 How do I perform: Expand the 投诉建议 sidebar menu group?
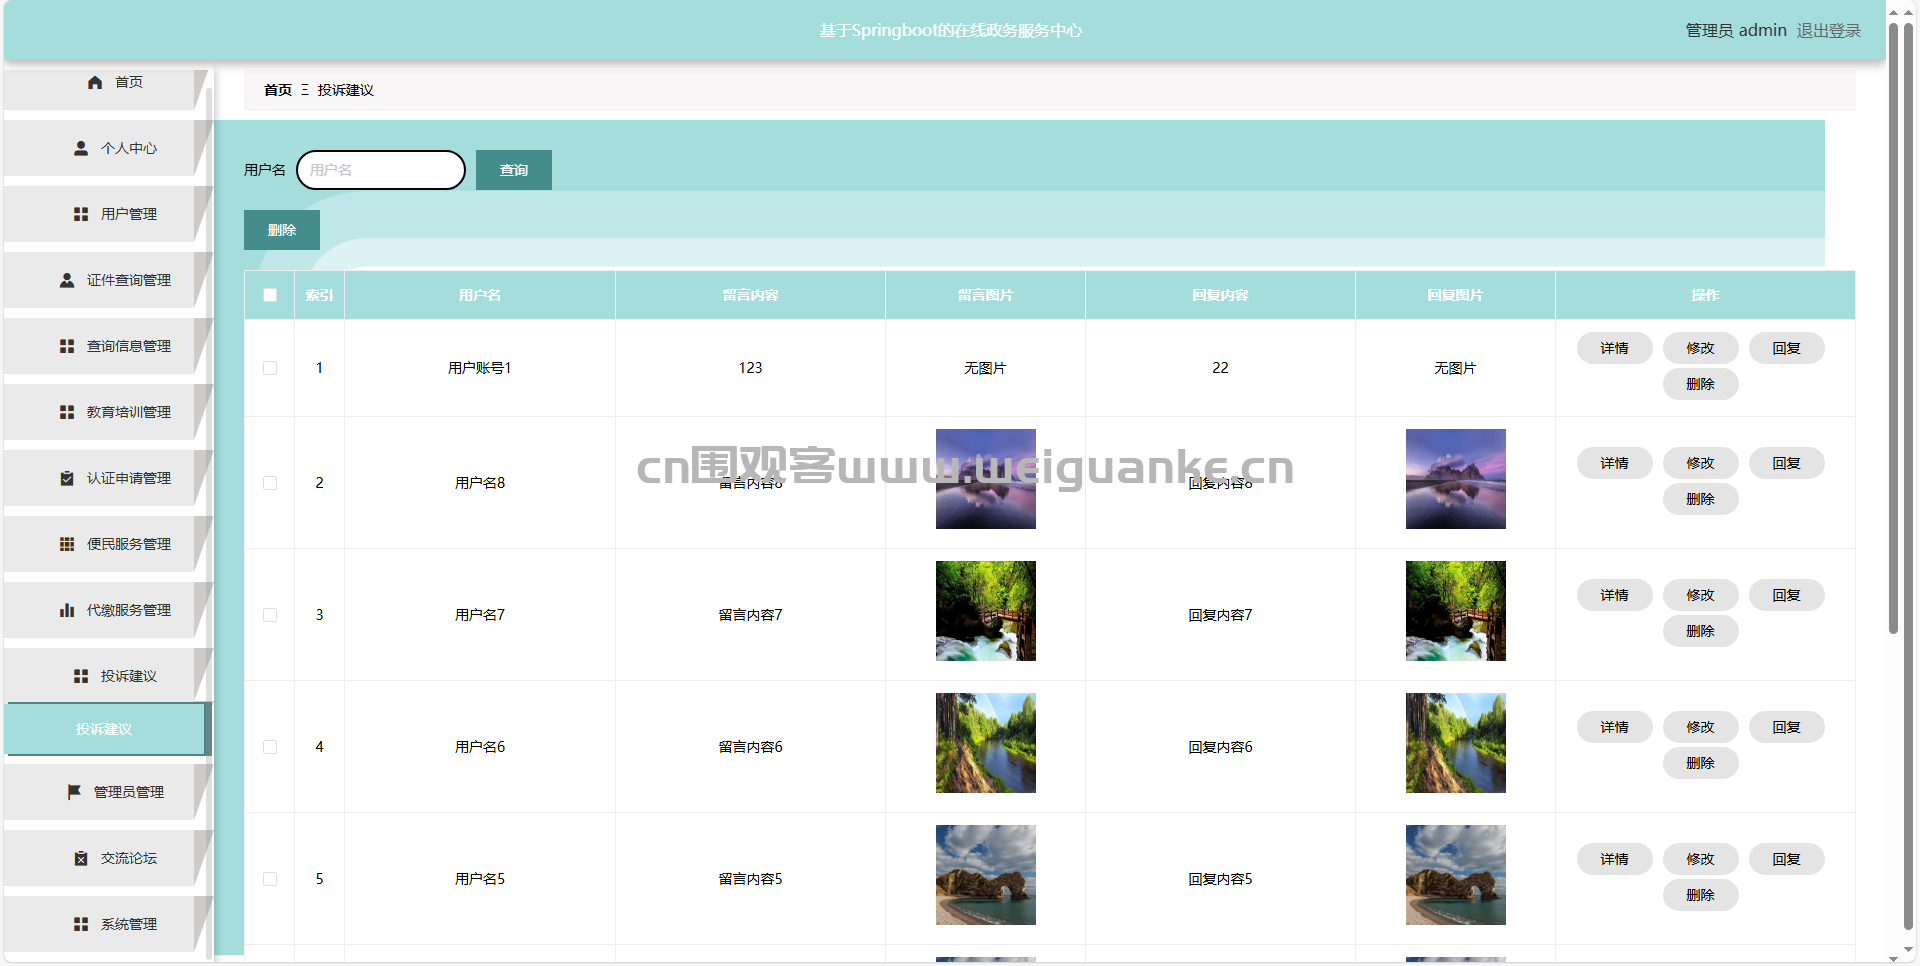coord(128,677)
